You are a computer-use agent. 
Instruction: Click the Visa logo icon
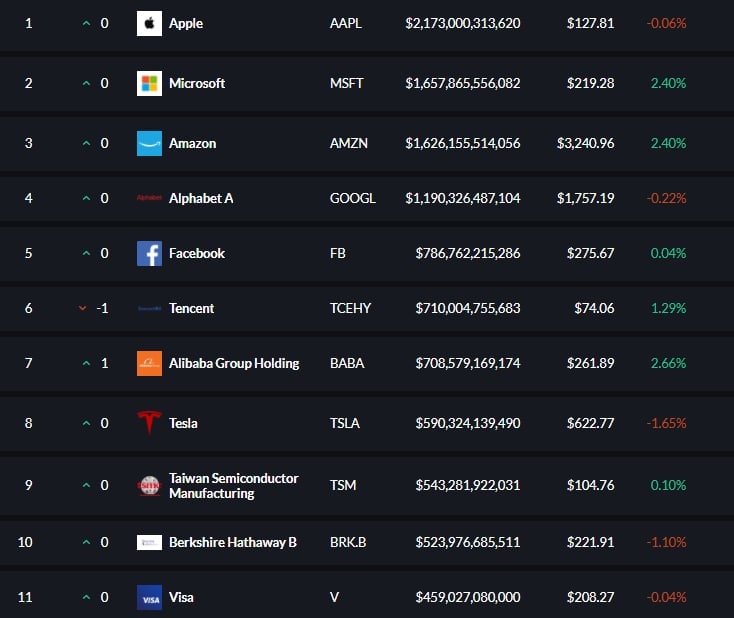[x=149, y=597]
